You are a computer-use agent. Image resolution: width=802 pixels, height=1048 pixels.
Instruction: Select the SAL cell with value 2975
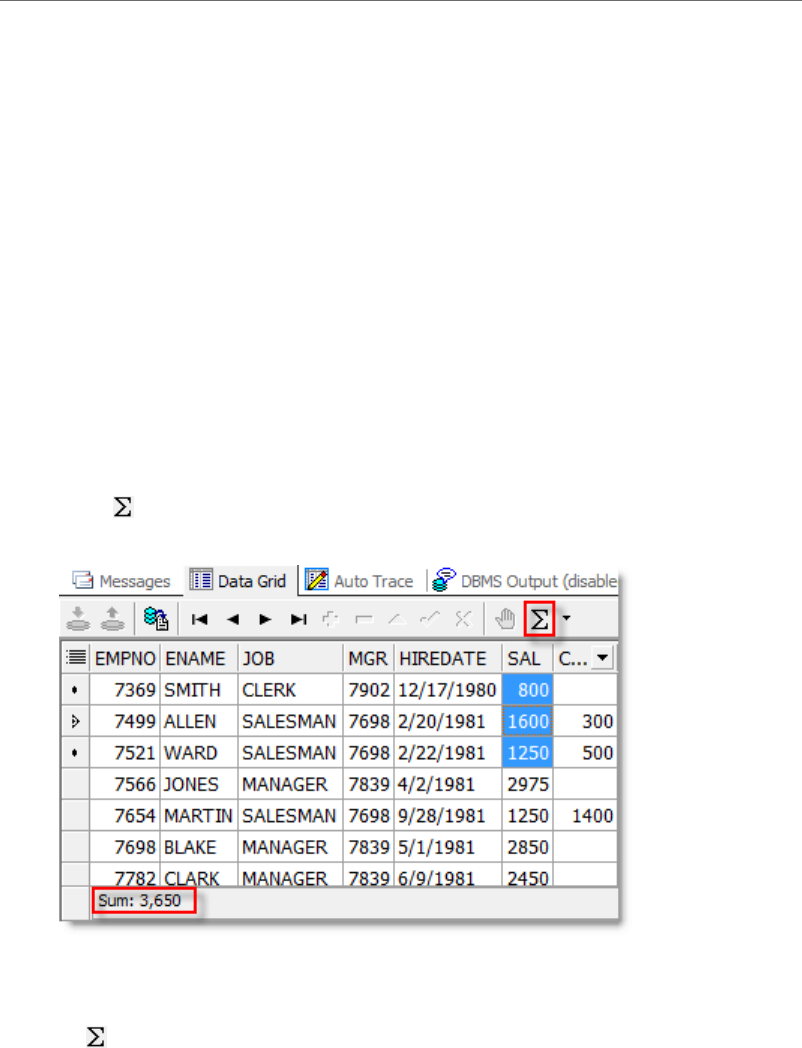527,784
